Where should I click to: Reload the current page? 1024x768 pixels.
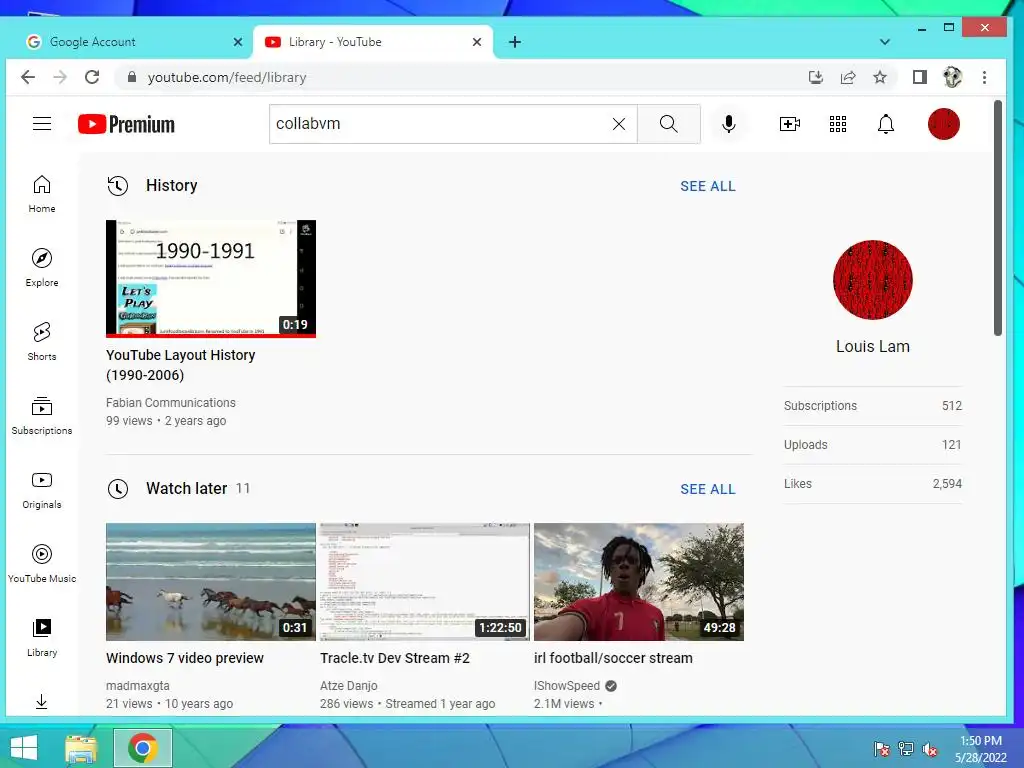tap(92, 77)
